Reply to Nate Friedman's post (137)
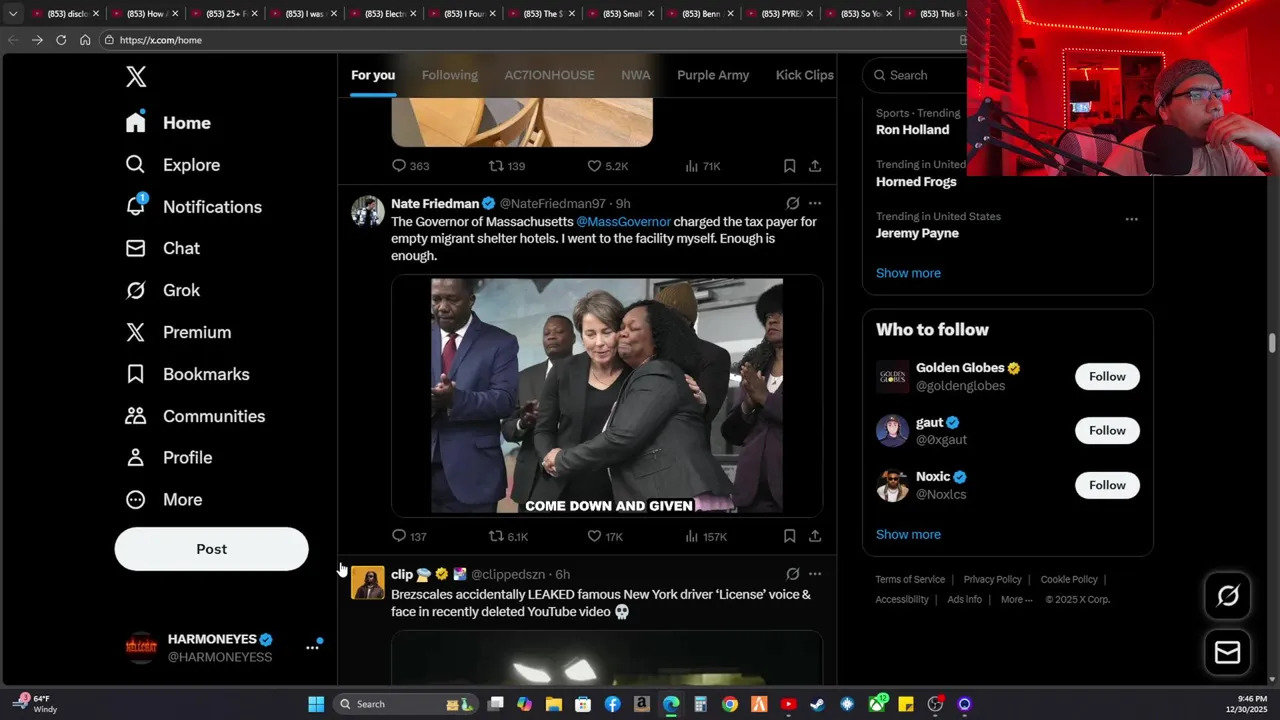This screenshot has height=720, width=1280. [409, 537]
